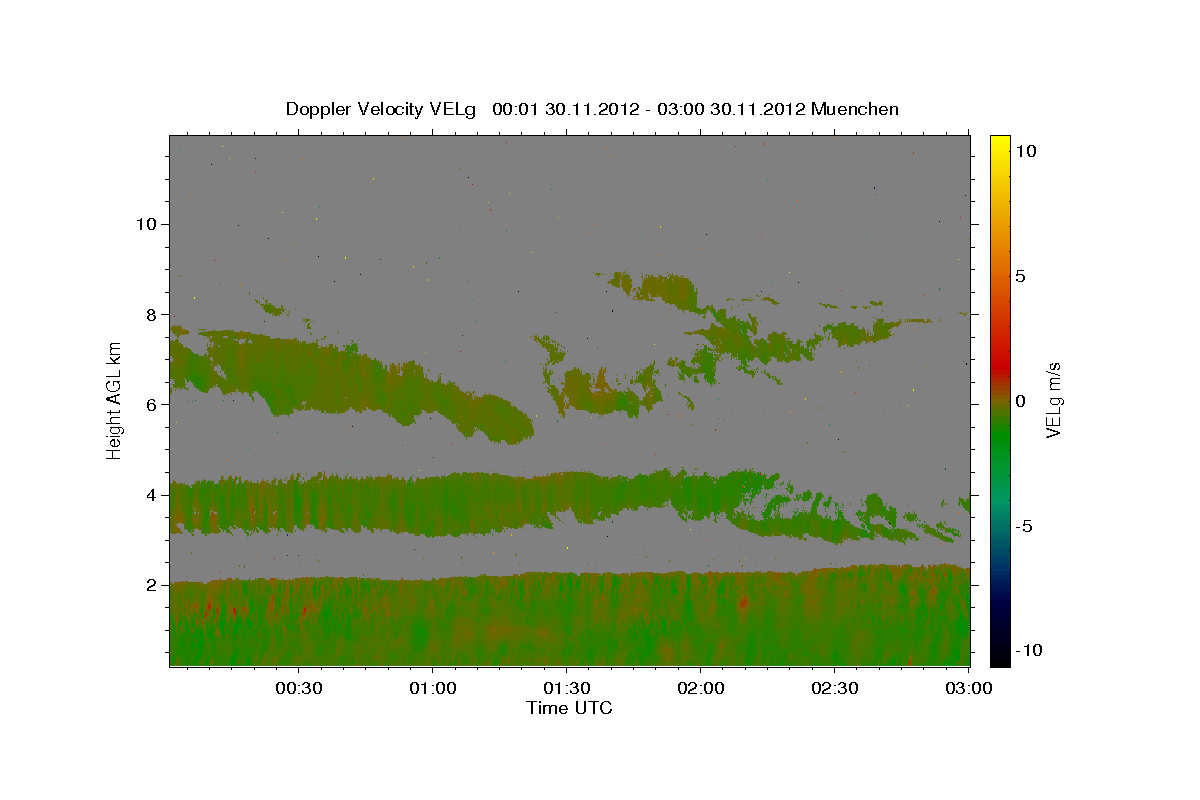Click the colorbar label '10' at the top
Screen dimensions: 1200x800
tap(1025, 151)
